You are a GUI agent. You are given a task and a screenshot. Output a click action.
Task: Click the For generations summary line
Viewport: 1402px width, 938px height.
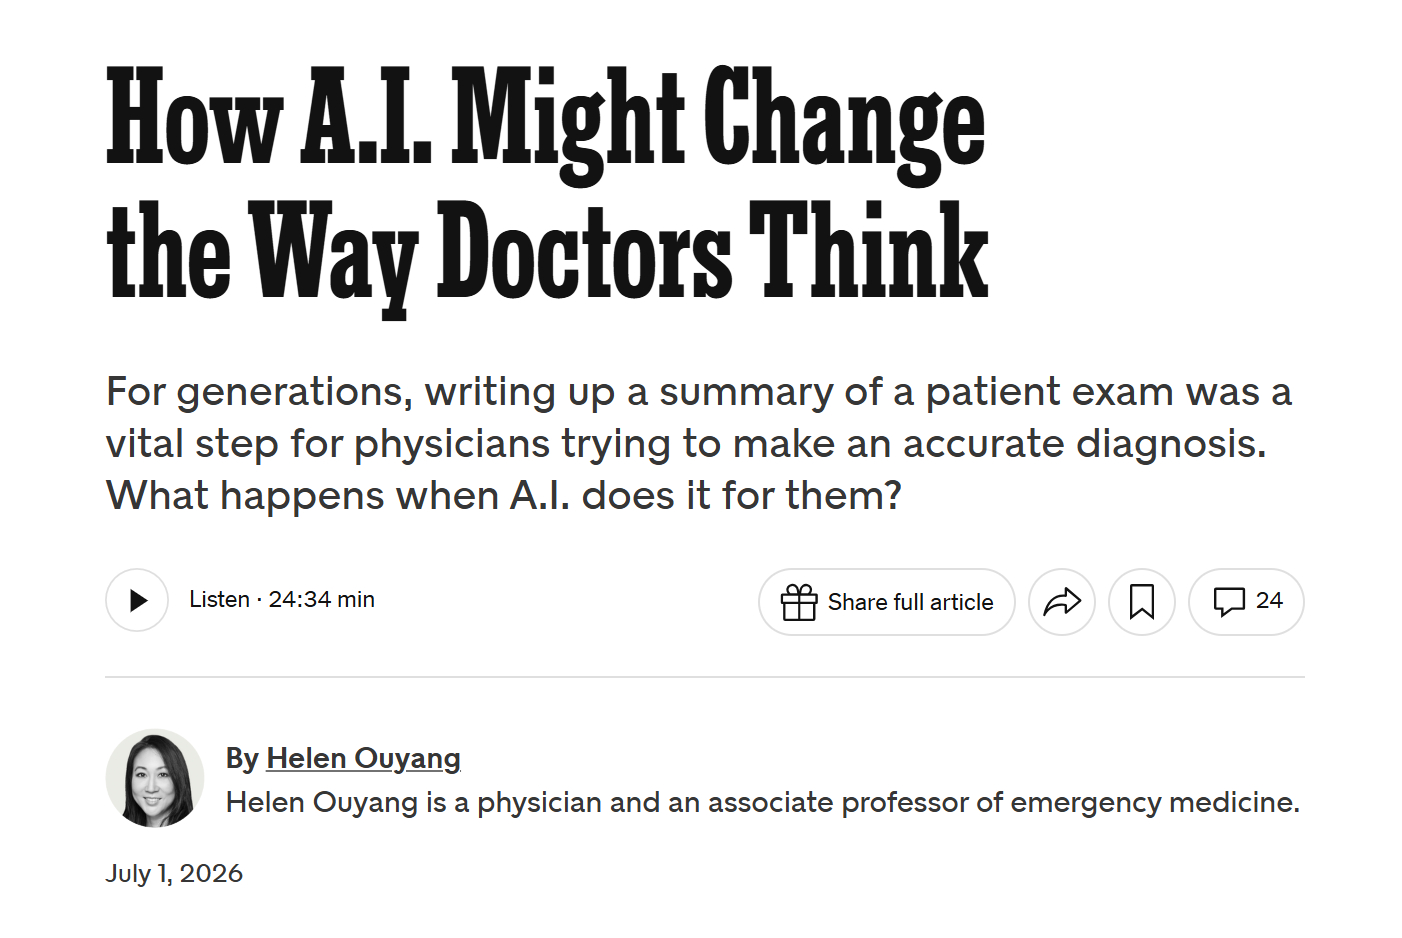[x=699, y=392]
